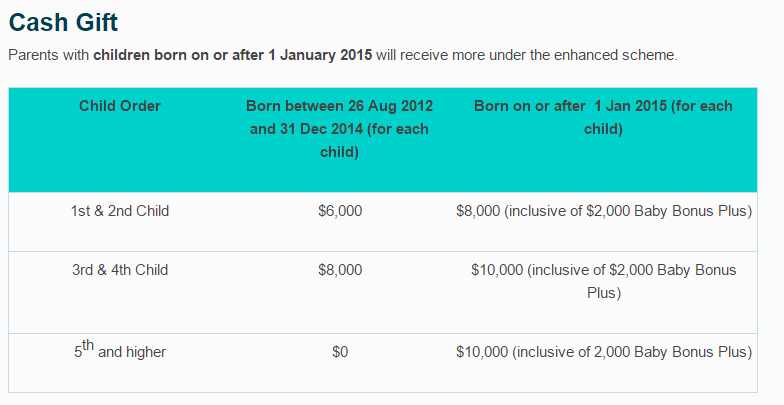
Task: Click the Born between 26 Aug 2012 header
Action: pyautogui.click(x=340, y=129)
